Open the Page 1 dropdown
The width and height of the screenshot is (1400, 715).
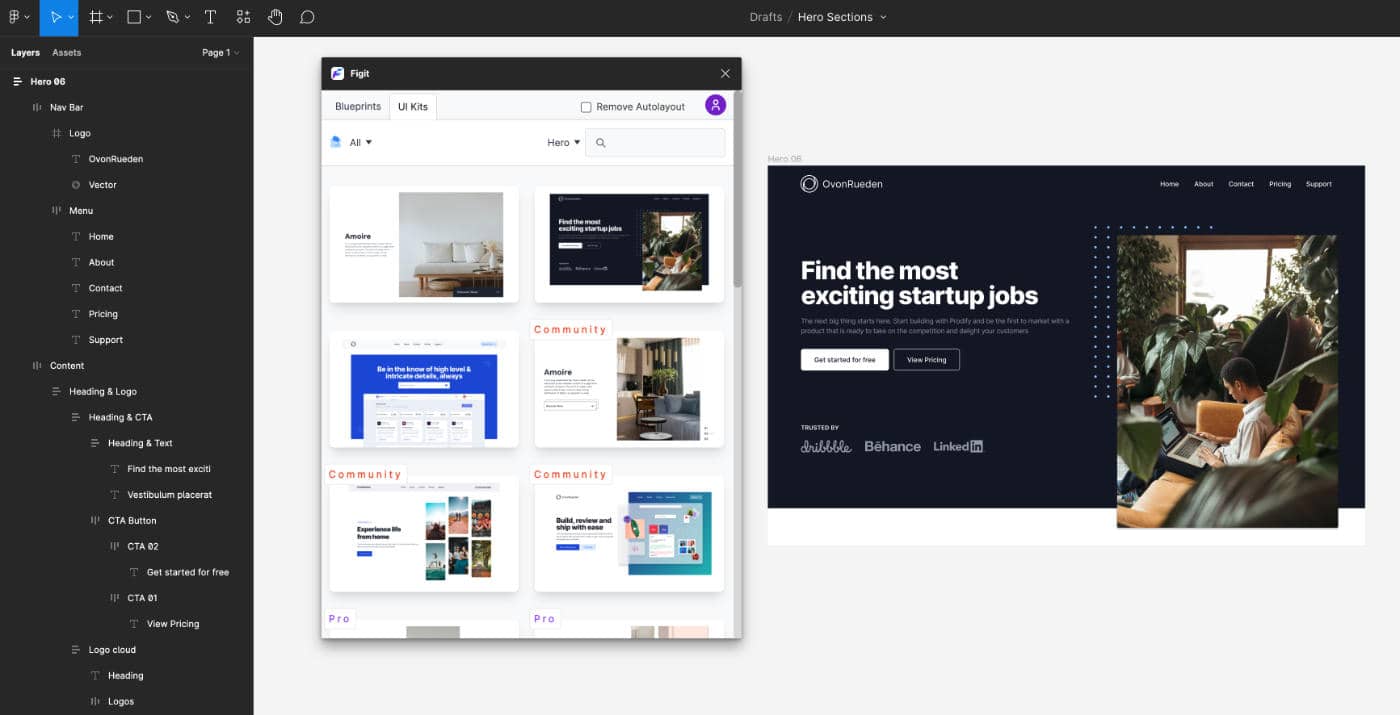point(219,52)
